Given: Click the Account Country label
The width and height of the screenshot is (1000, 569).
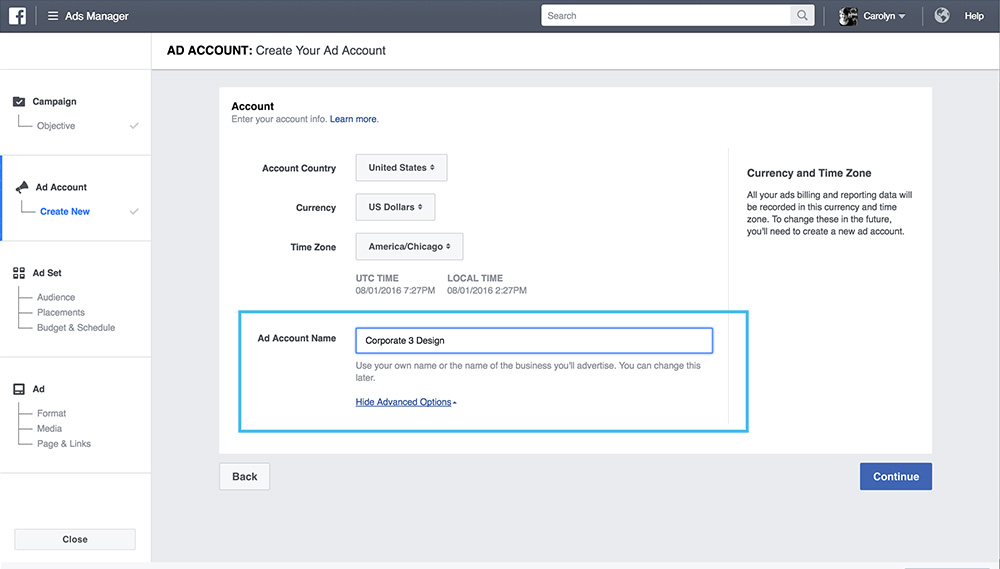Looking at the screenshot, I should 299,168.
